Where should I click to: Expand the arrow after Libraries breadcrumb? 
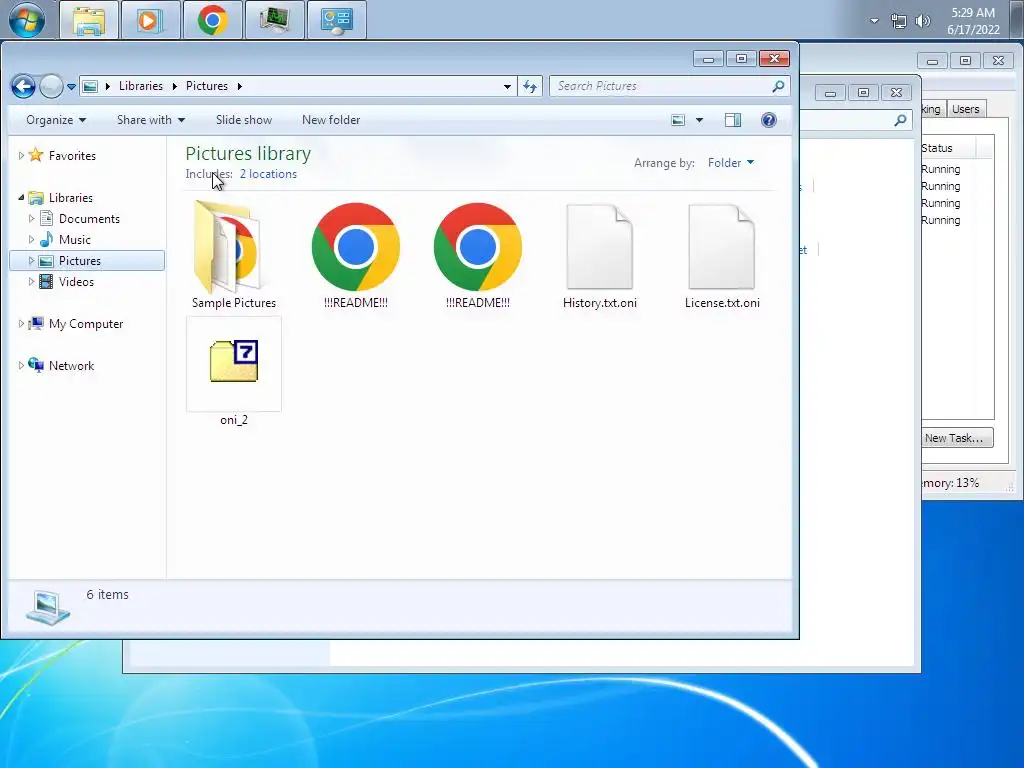tap(174, 86)
